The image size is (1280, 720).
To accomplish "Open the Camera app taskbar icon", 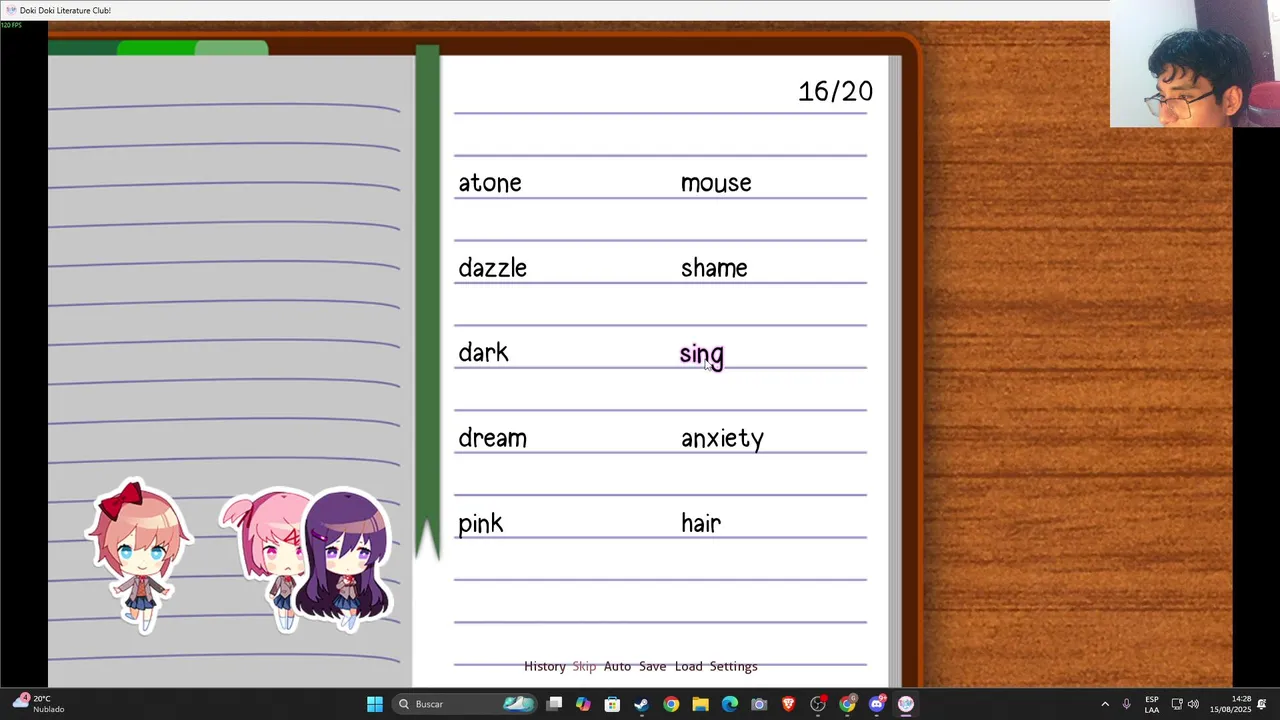I will click(759, 704).
